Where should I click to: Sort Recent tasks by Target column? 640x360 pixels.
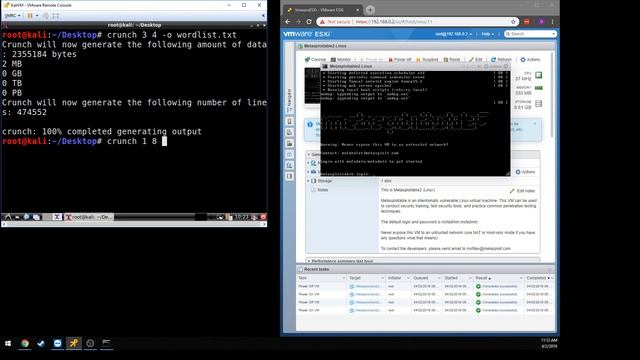point(366,278)
